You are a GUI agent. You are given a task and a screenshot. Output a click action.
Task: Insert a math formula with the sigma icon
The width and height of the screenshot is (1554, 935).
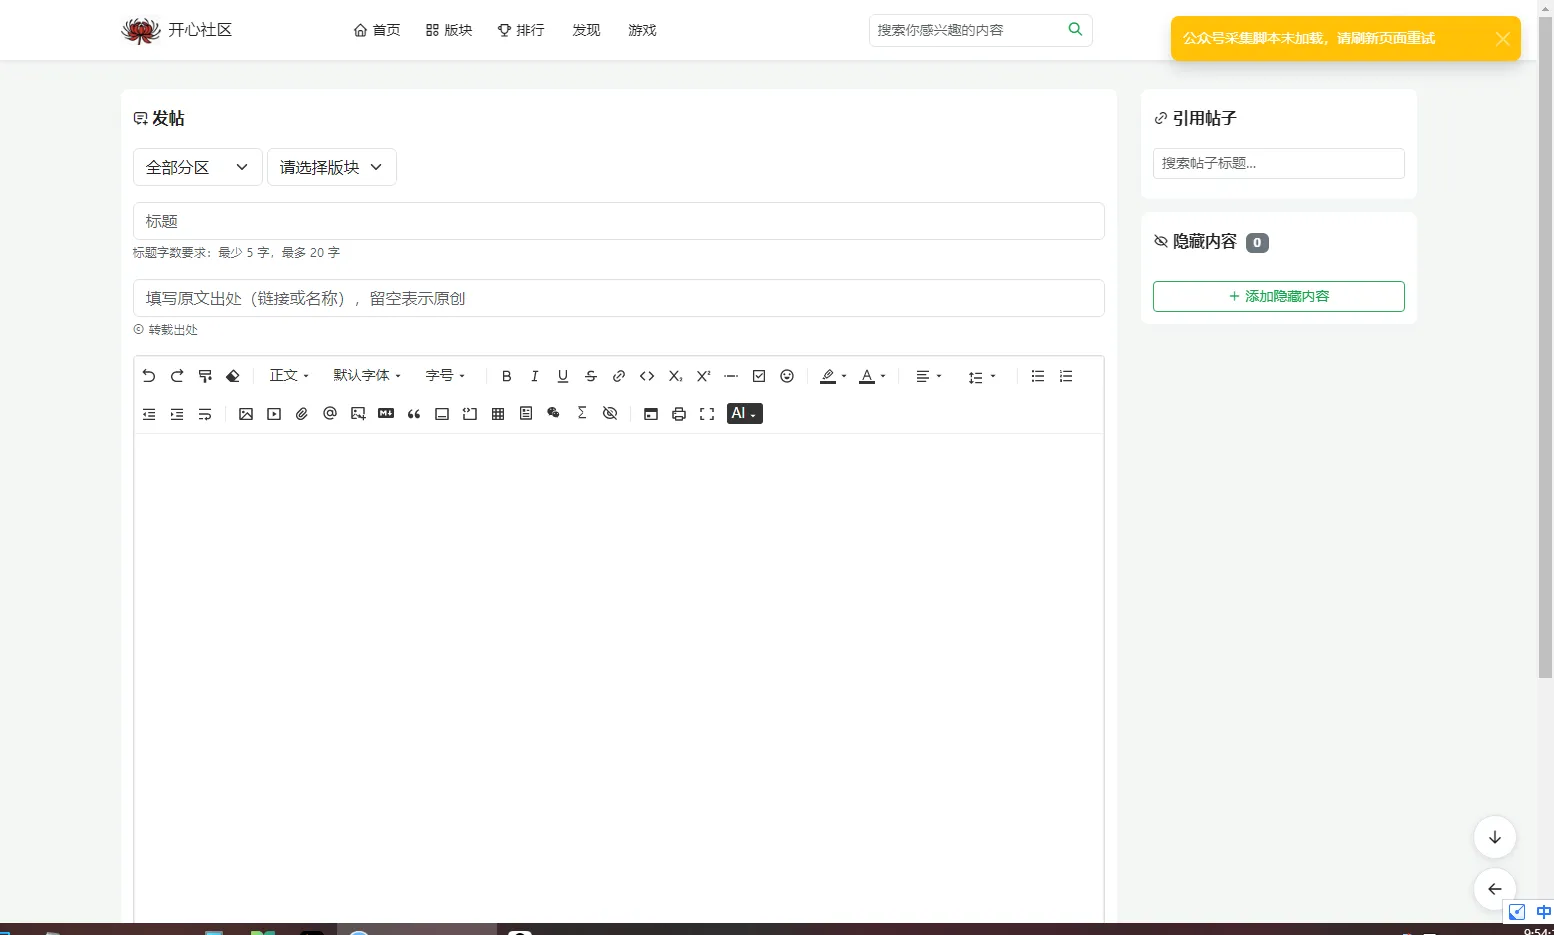coord(582,414)
